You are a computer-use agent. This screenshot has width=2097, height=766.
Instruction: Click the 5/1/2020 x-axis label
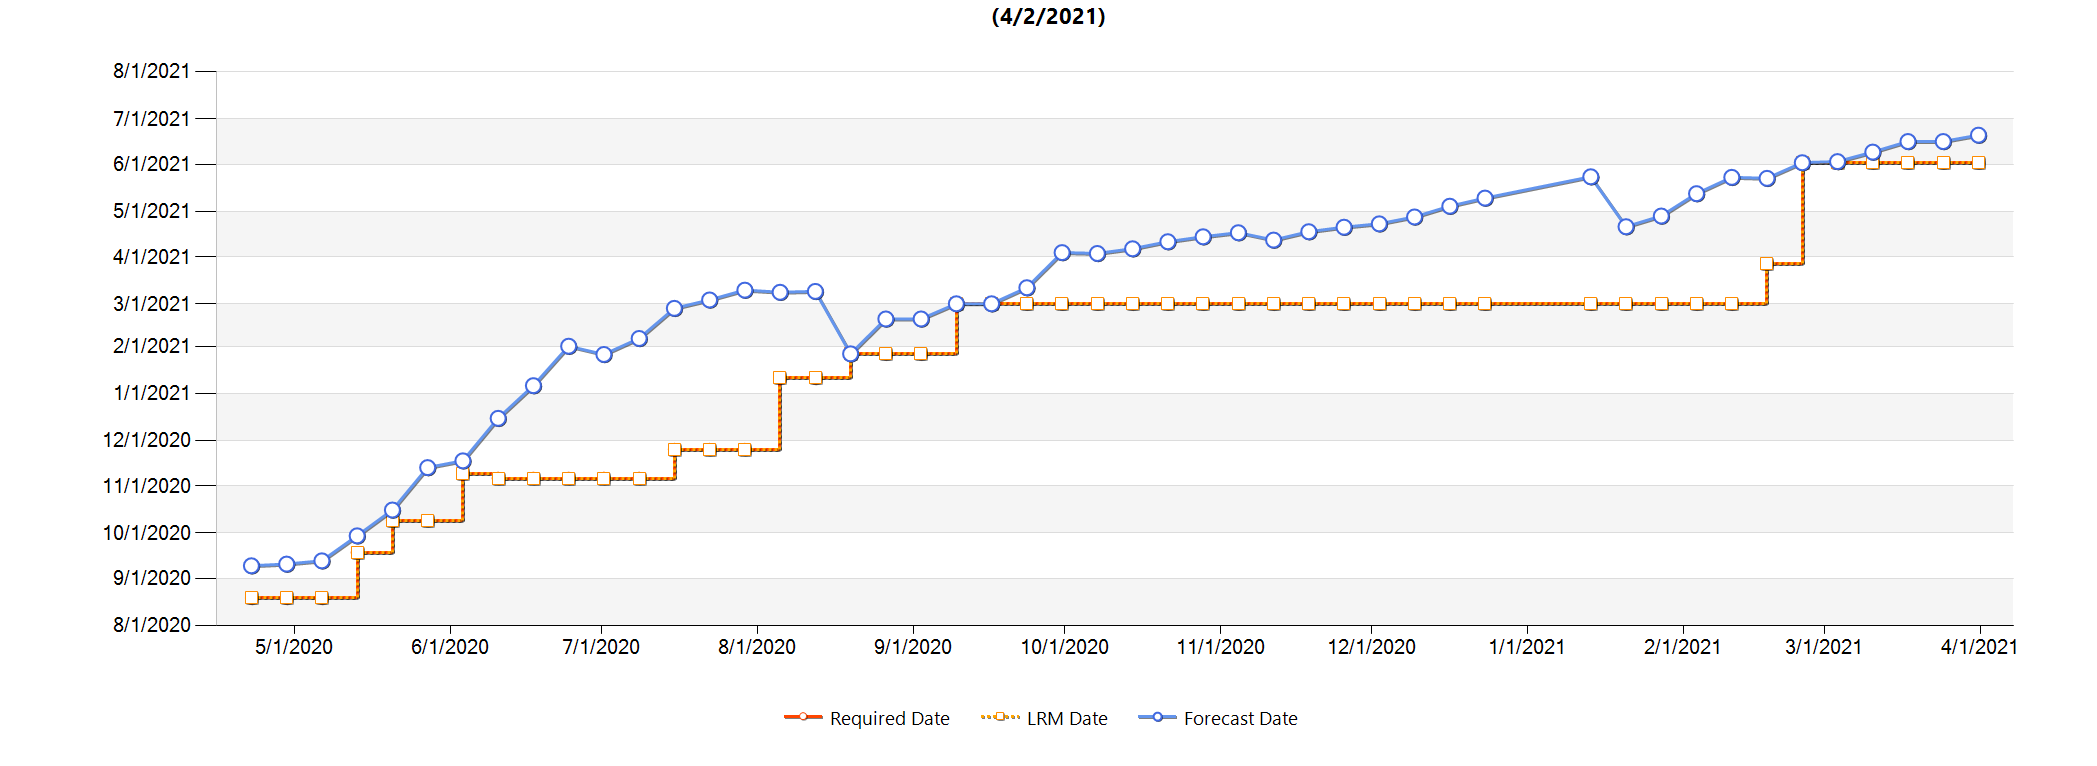pos(294,647)
